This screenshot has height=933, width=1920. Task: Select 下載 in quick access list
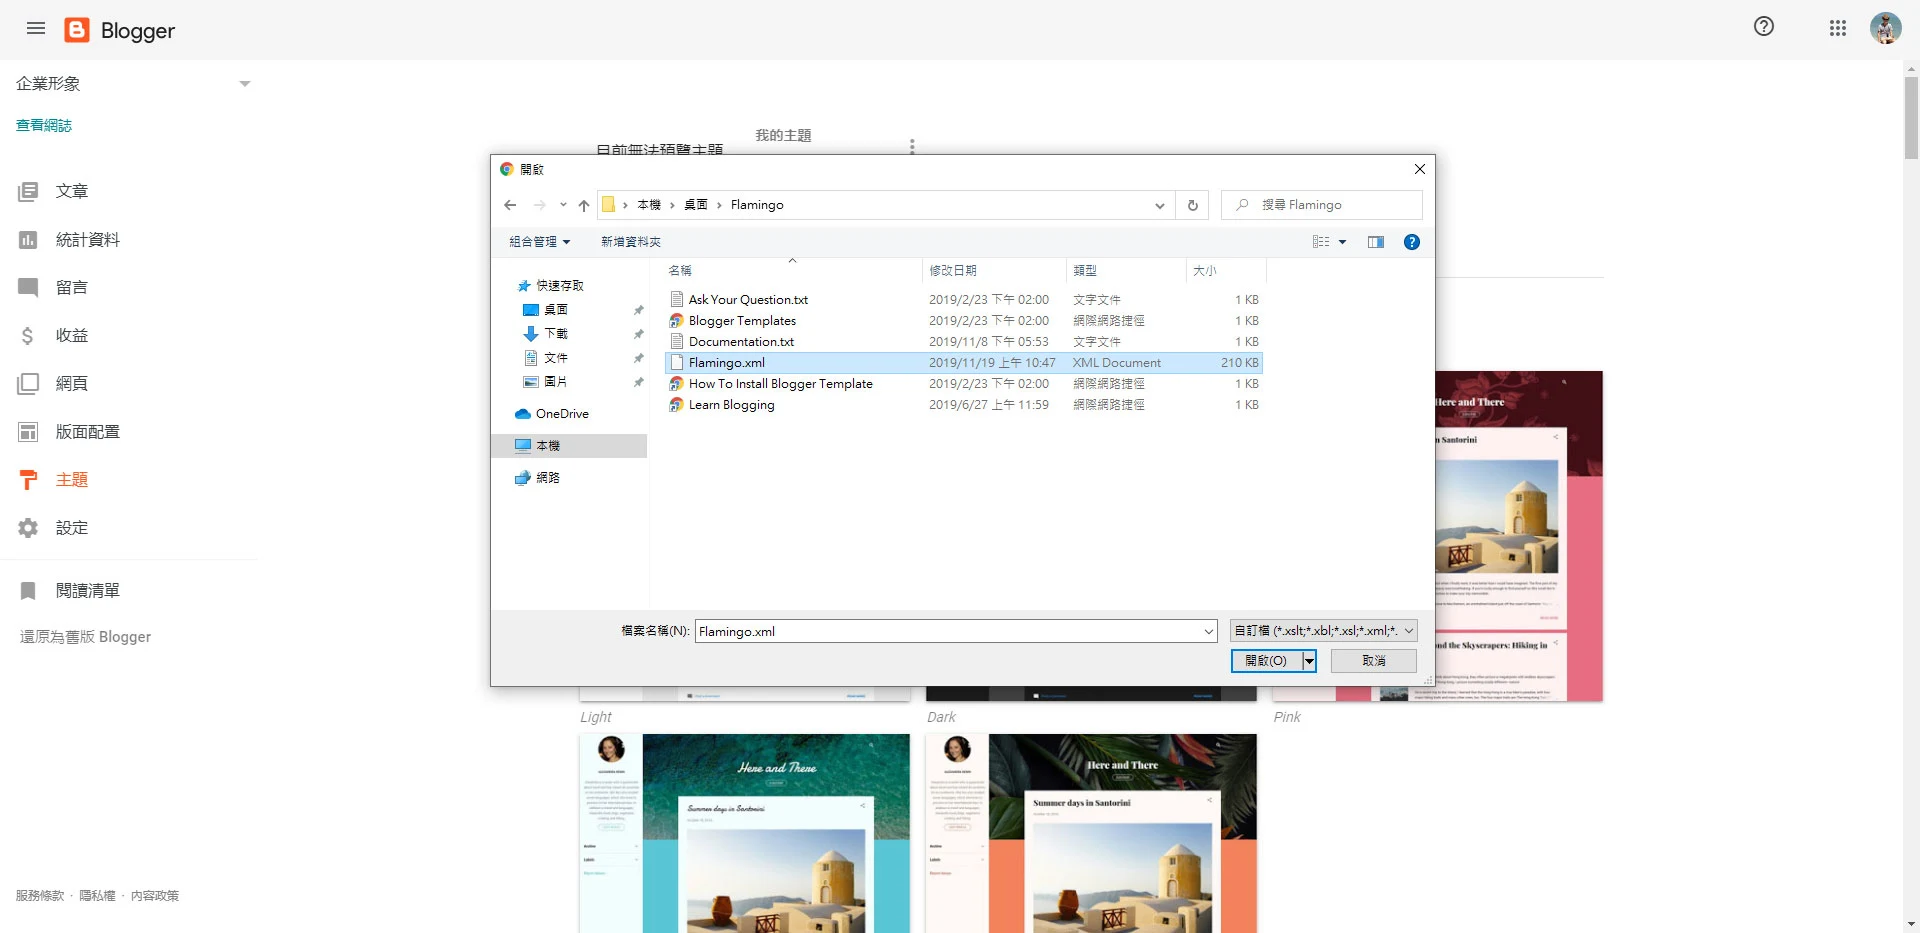click(556, 334)
